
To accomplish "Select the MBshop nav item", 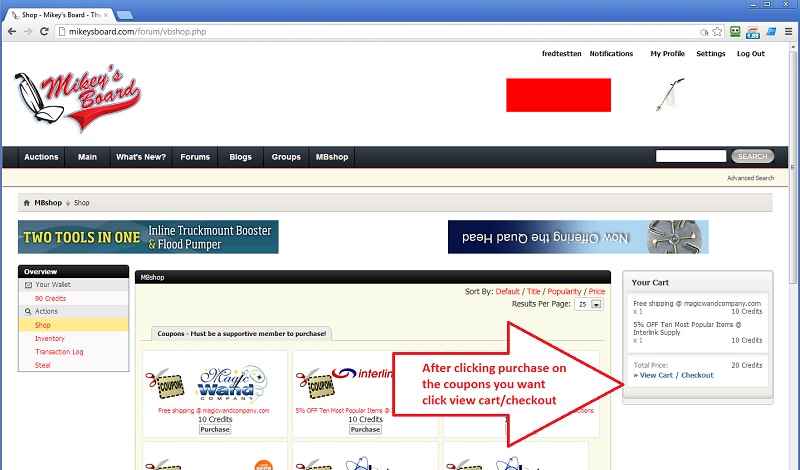I will click(332, 157).
